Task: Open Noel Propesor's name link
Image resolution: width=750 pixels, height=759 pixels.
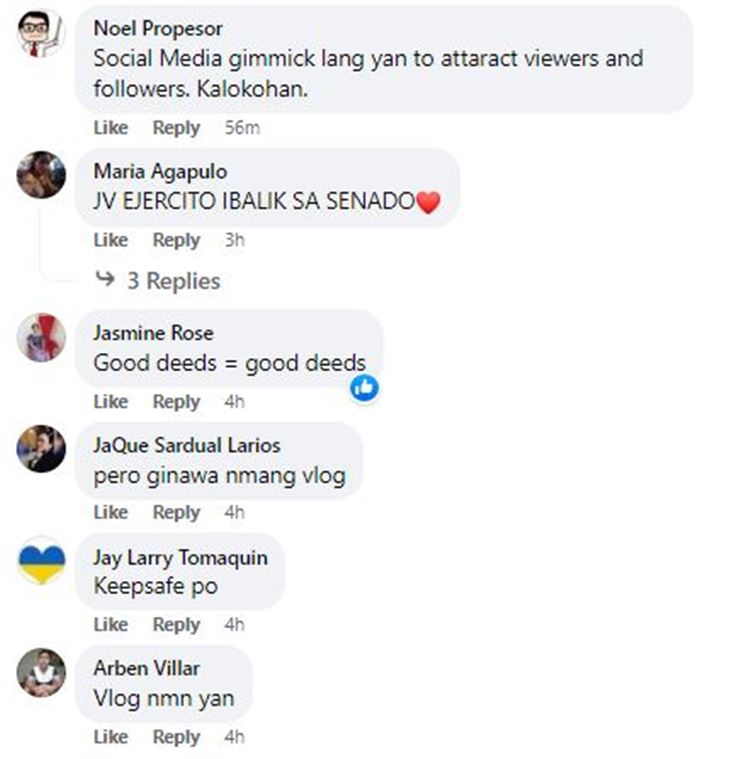Action: pos(158,29)
